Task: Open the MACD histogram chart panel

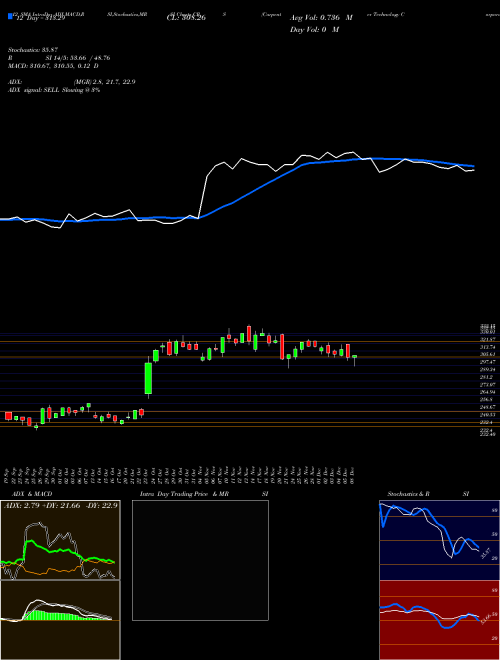Action: tap(60, 620)
